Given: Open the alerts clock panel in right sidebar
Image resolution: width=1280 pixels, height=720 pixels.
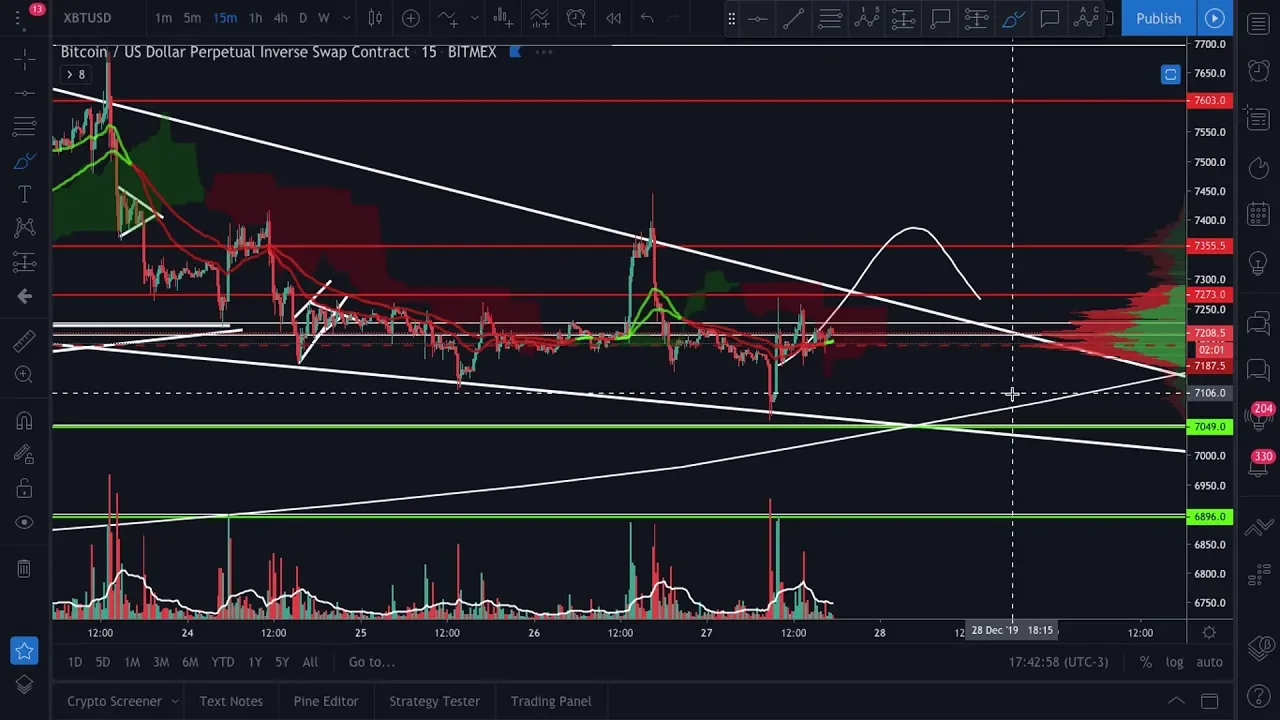Looking at the screenshot, I should 1259,70.
